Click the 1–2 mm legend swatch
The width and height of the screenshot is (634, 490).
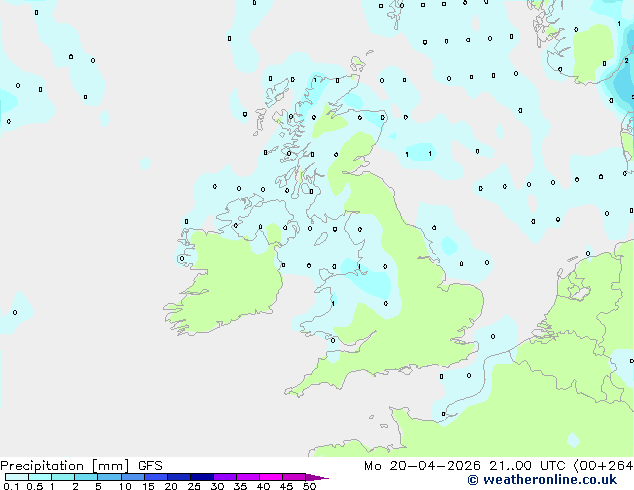(x=63, y=477)
